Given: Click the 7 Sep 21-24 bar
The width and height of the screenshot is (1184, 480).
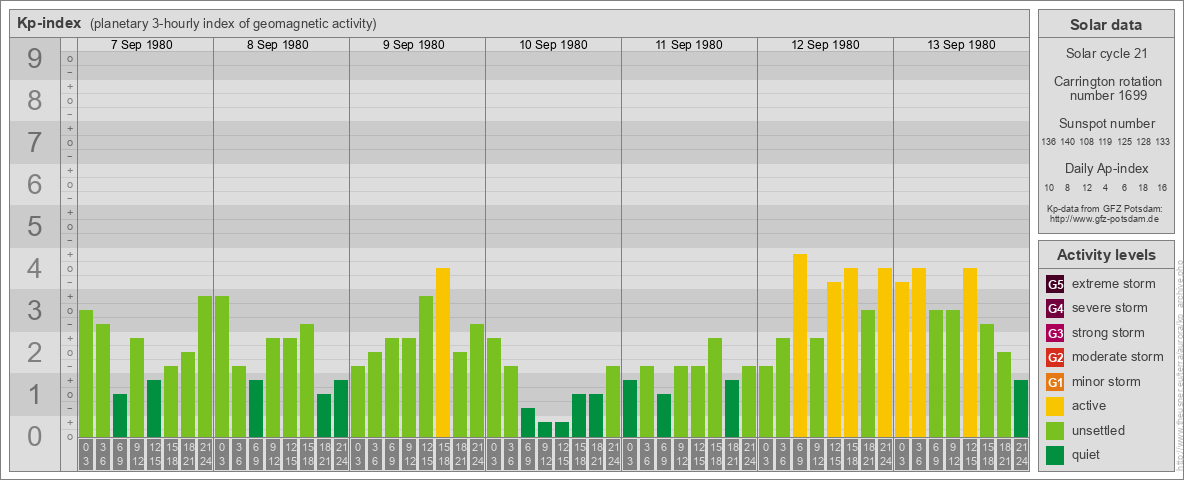Looking at the screenshot, I should [x=205, y=367].
